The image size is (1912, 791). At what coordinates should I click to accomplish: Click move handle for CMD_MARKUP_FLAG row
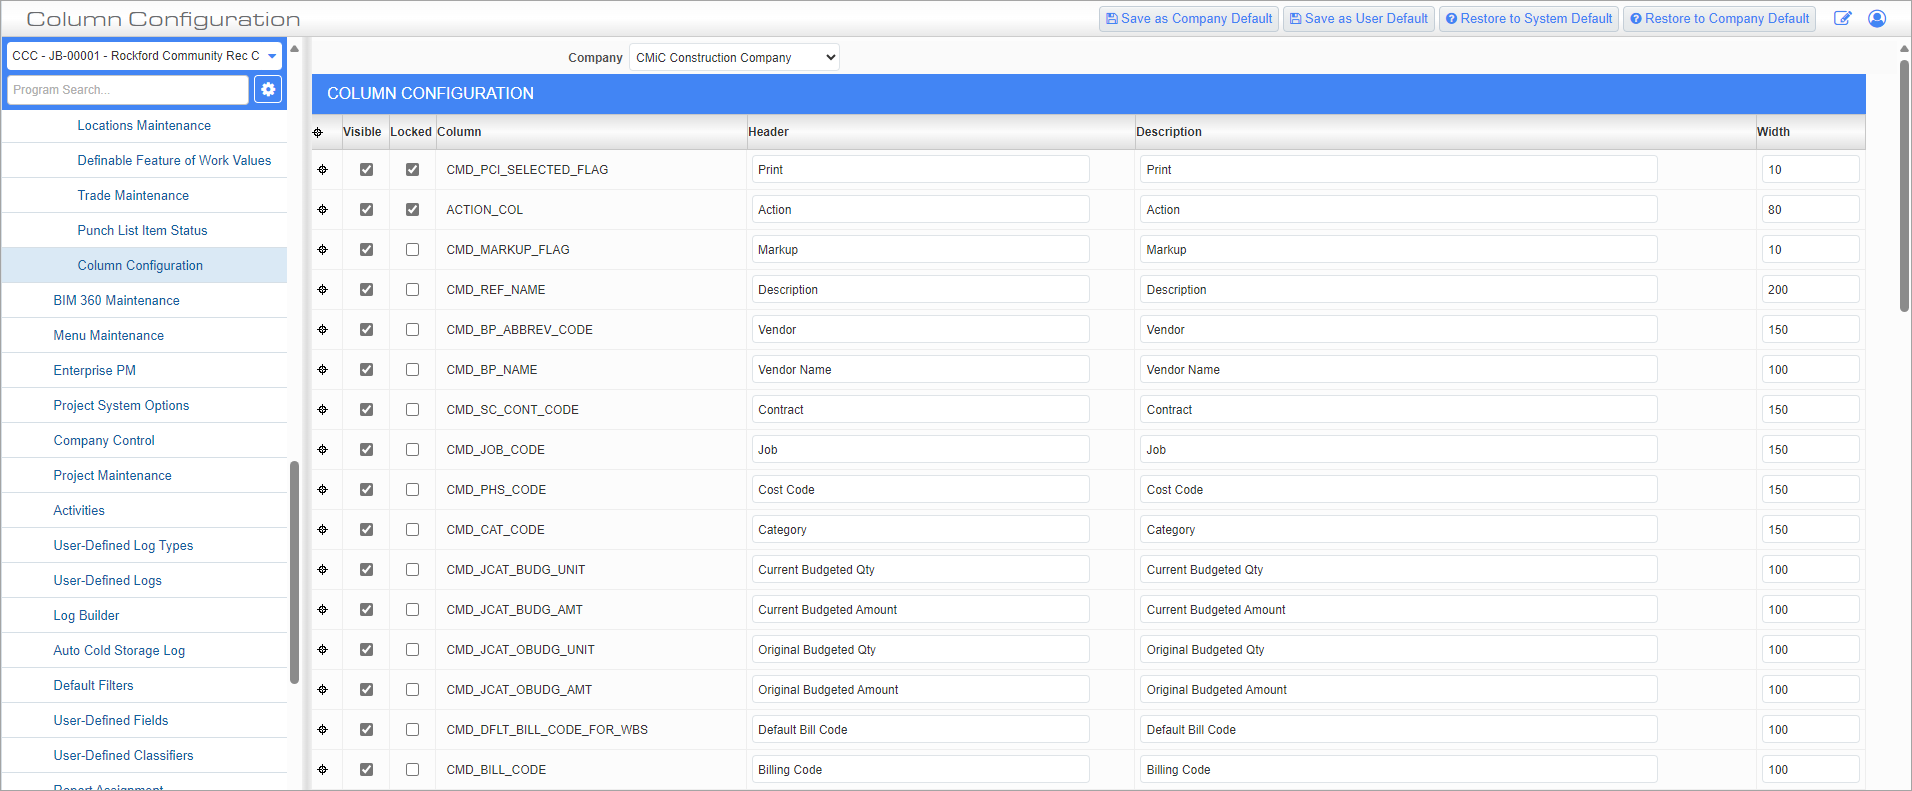point(322,250)
